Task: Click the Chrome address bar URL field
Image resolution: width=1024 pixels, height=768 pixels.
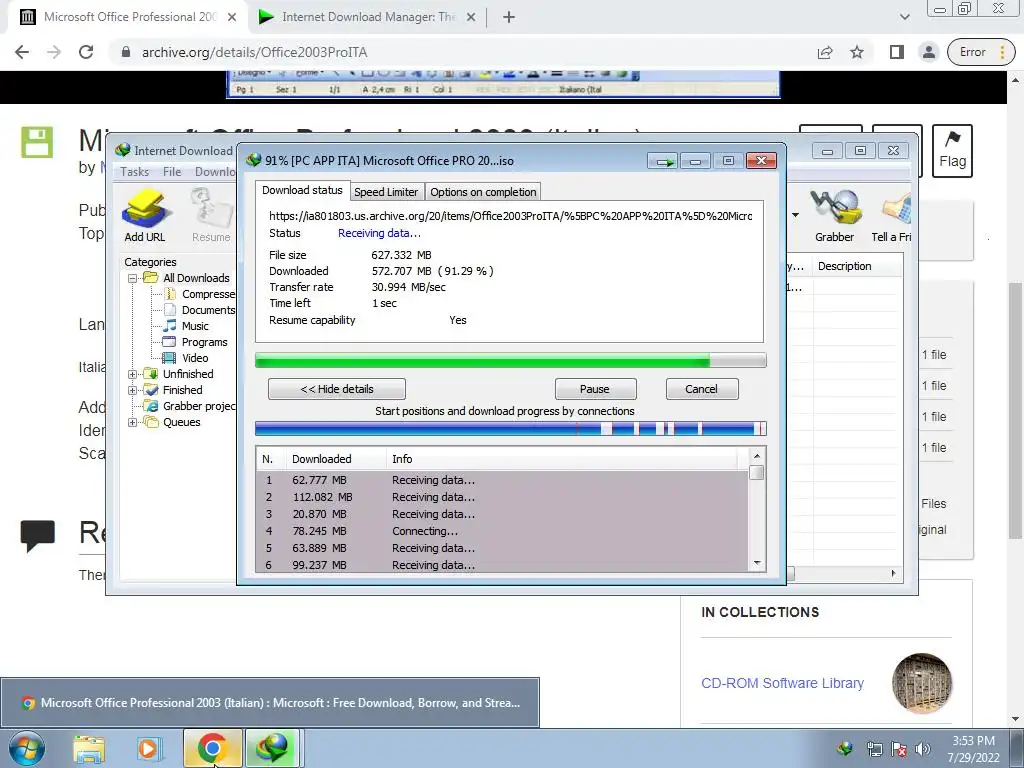Action: 457,52
